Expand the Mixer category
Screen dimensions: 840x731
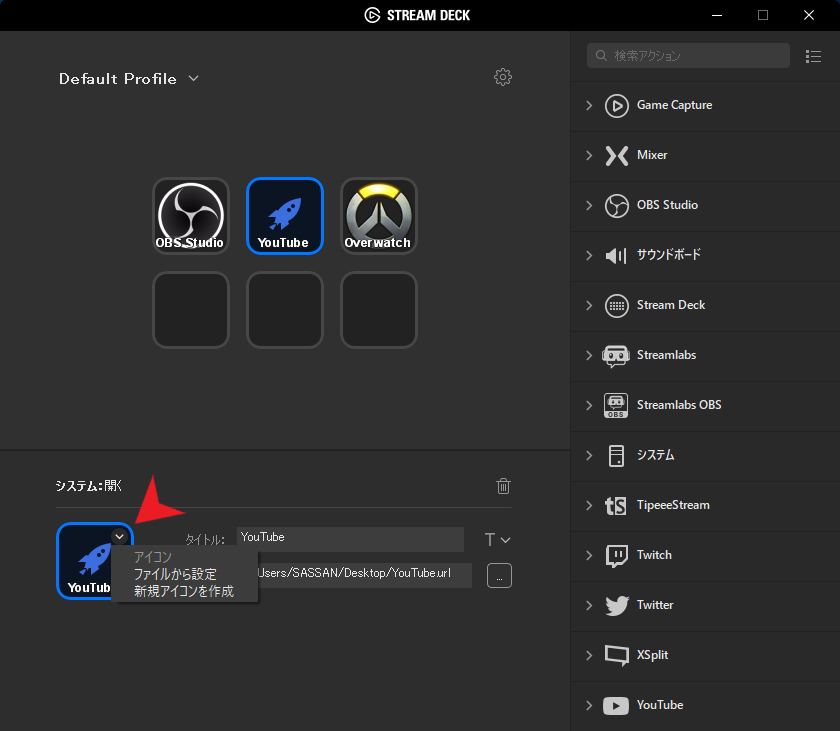coord(589,156)
